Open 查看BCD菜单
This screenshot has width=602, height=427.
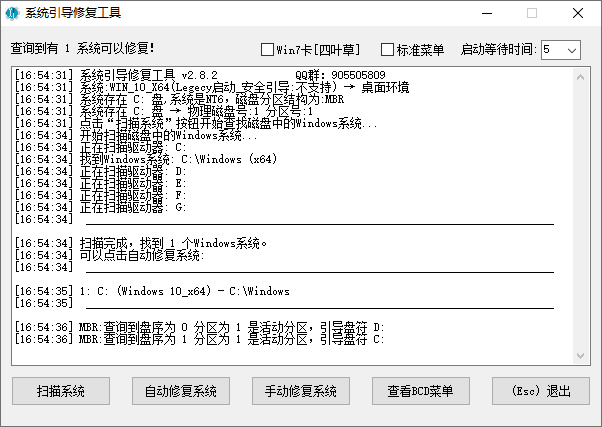(420, 390)
